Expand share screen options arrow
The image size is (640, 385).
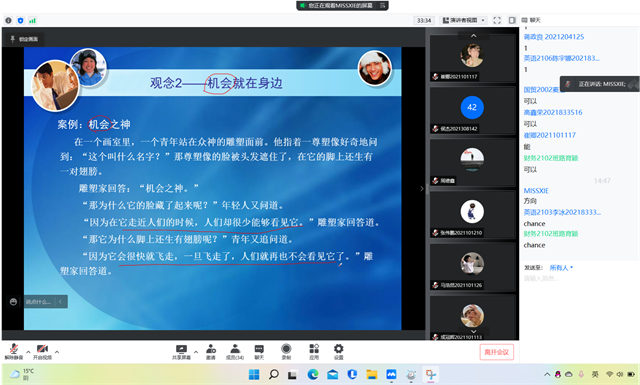196,352
